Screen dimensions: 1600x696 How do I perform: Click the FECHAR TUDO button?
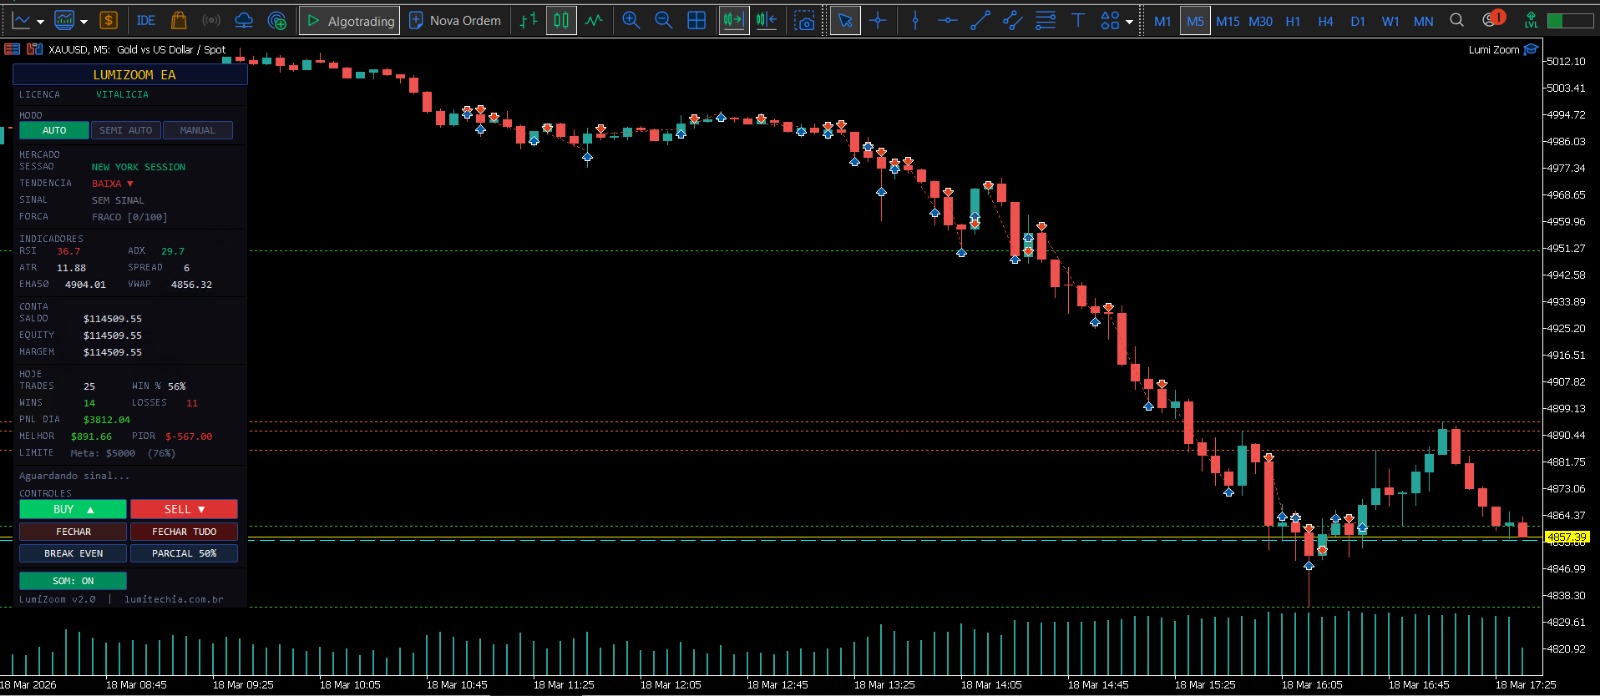click(184, 532)
